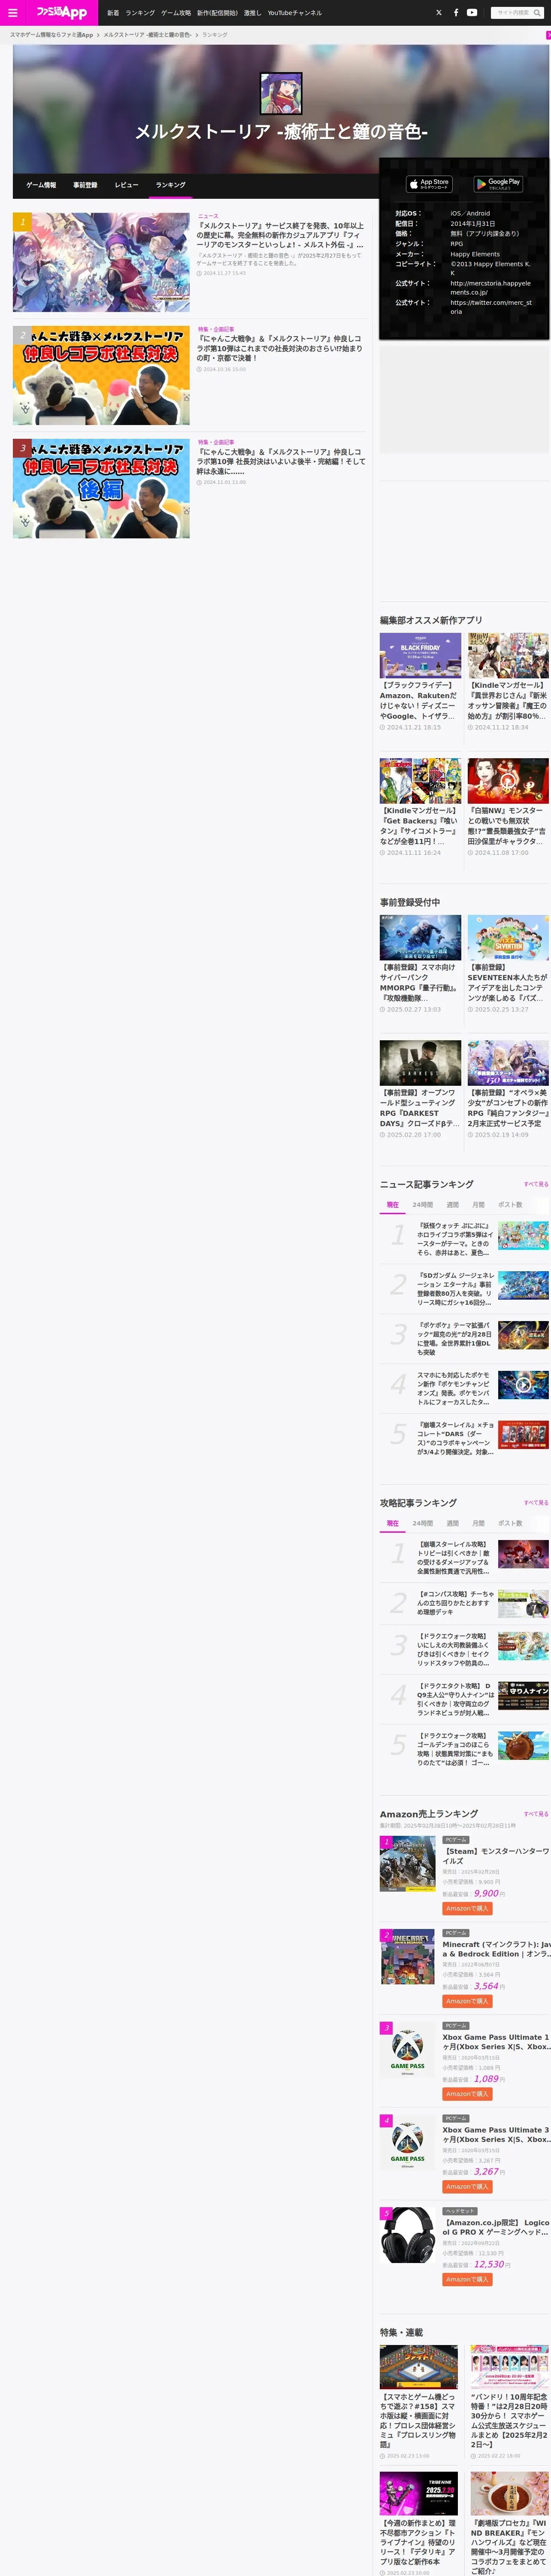Image resolution: width=551 pixels, height=2576 pixels.
Task: Play the ポケモンチャンピオンズ video thumbnail
Action: pos(523,1384)
